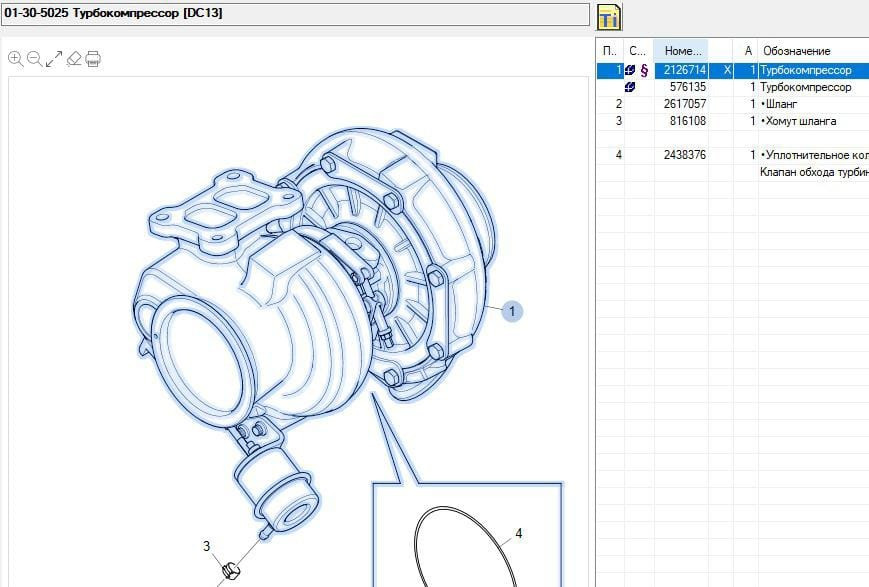
Task: Print the turbocharger diagram
Action: point(93,59)
